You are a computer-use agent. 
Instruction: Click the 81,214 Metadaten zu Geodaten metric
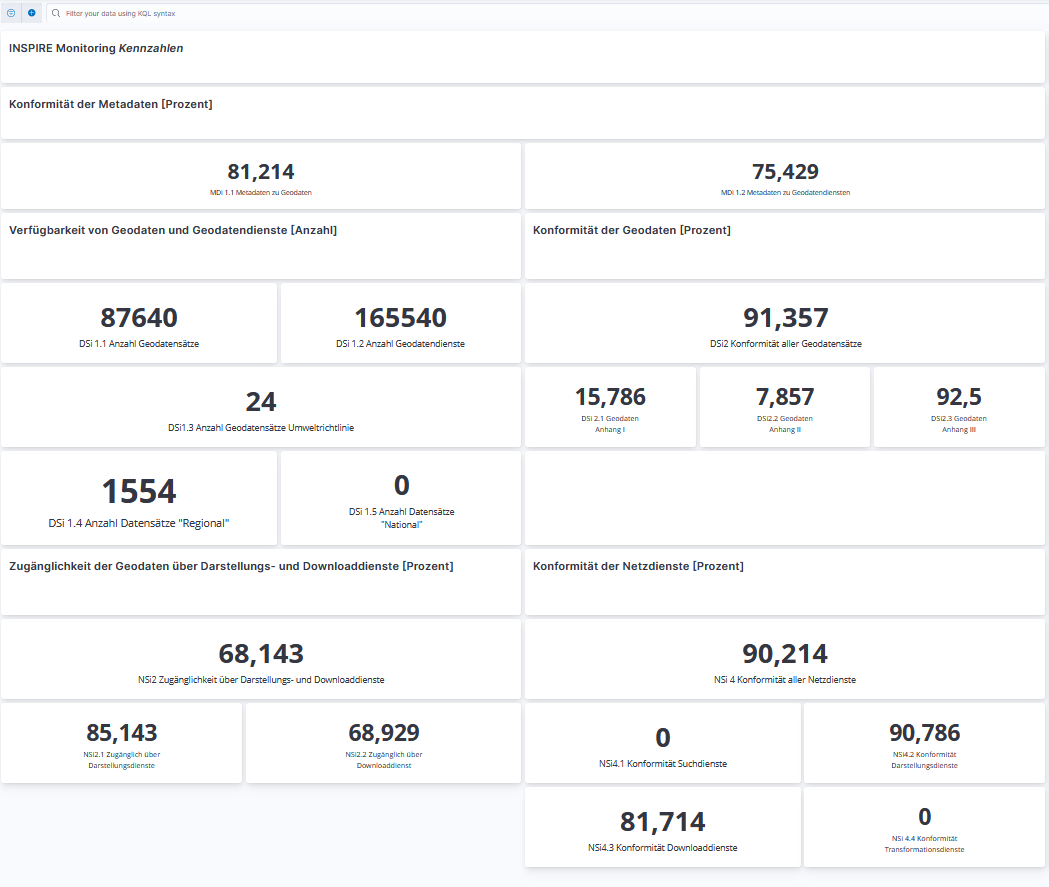tap(261, 172)
